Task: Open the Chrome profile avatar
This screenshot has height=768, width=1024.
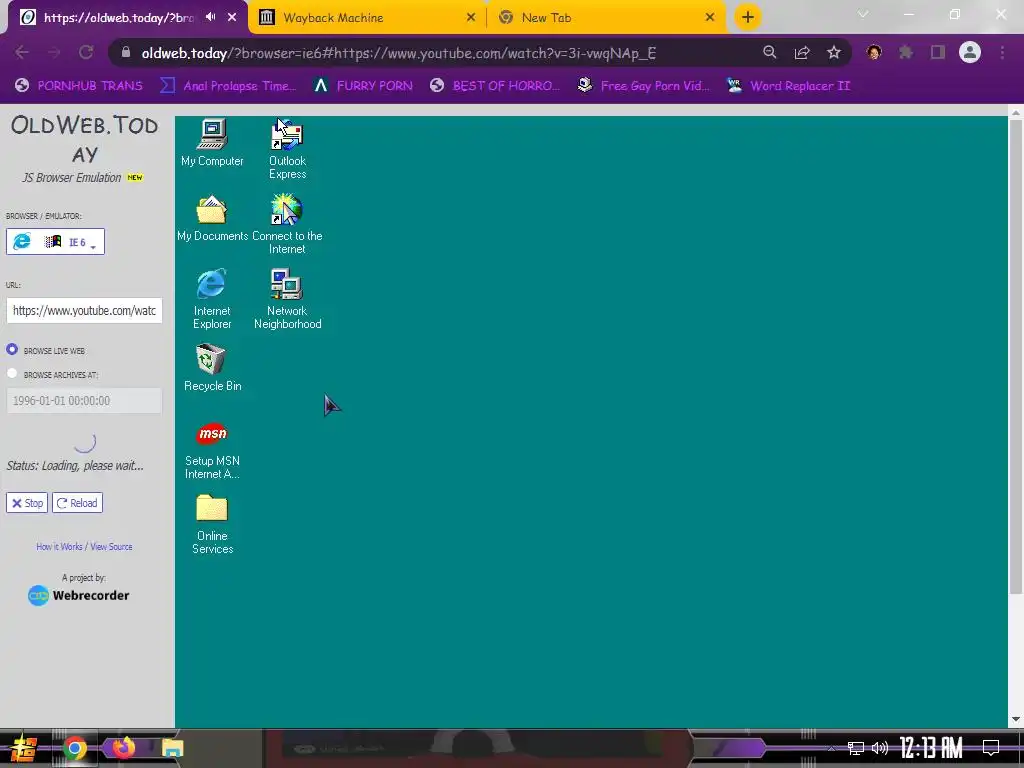Action: click(970, 52)
